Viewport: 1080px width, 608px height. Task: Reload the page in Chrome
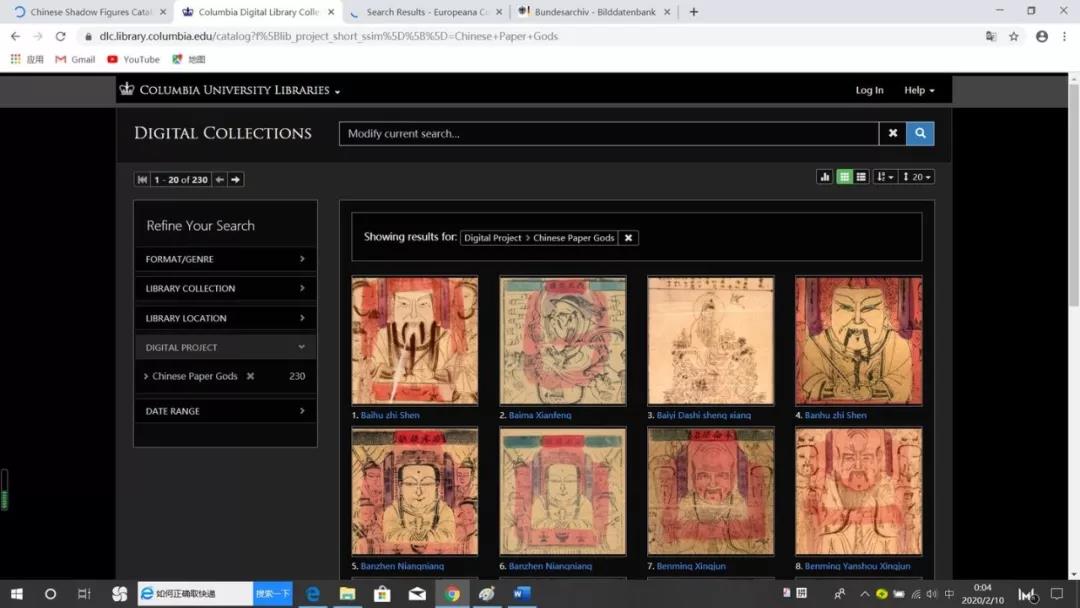(x=60, y=36)
